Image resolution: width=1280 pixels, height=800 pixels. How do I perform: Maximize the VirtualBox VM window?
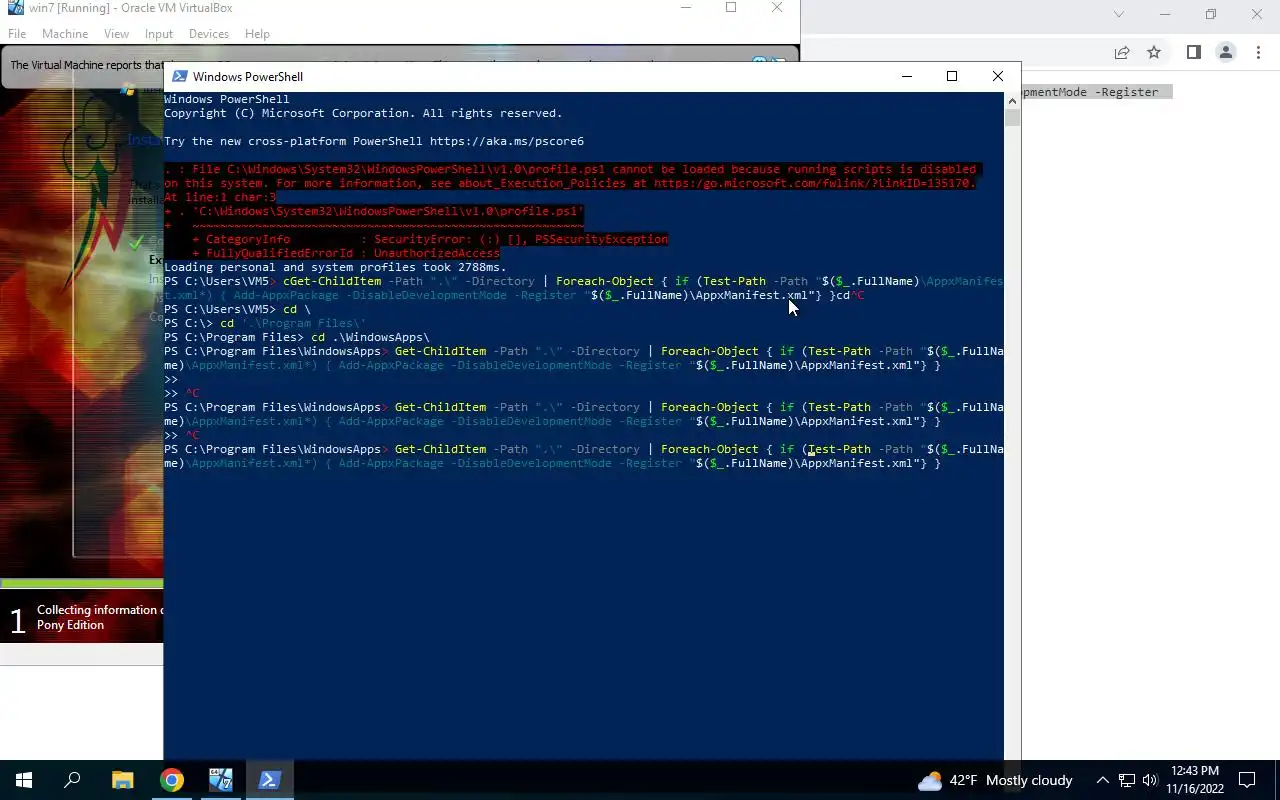coord(731,8)
